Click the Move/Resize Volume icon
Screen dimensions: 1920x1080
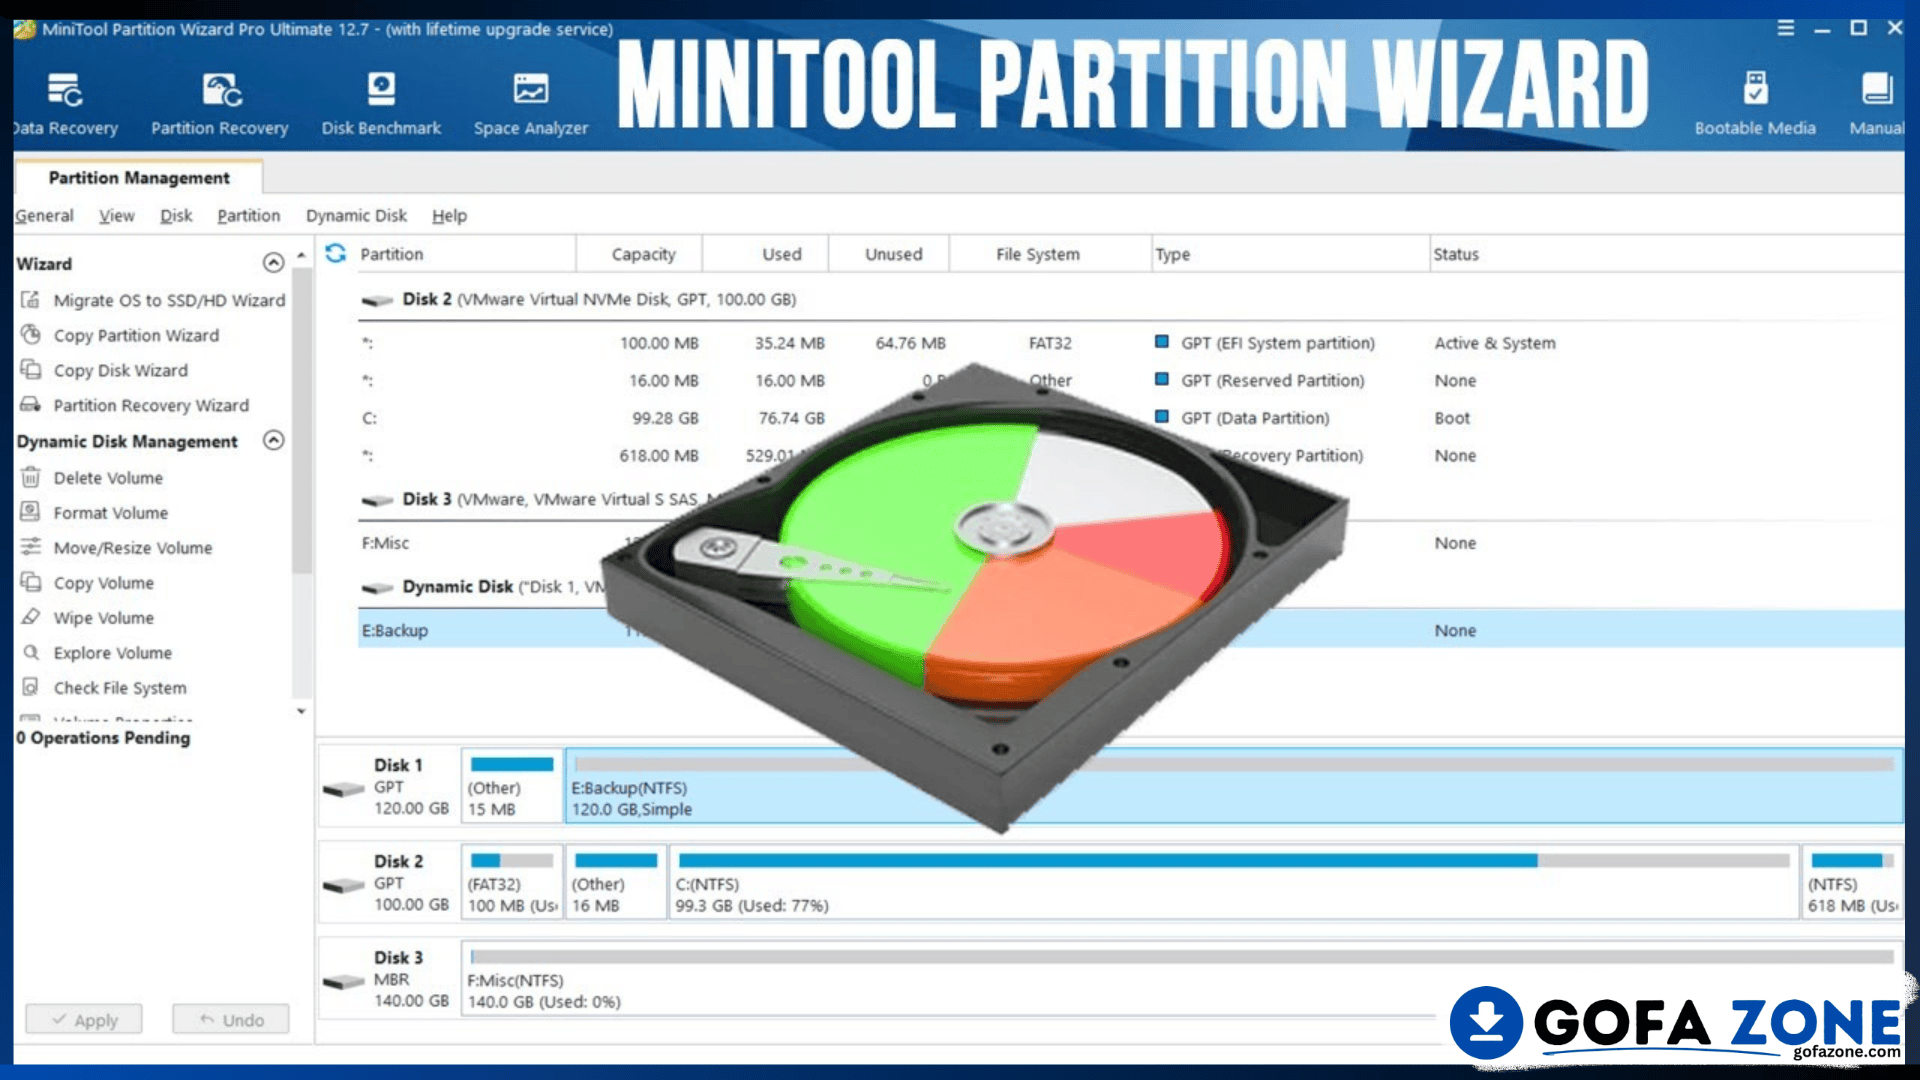pos(31,547)
